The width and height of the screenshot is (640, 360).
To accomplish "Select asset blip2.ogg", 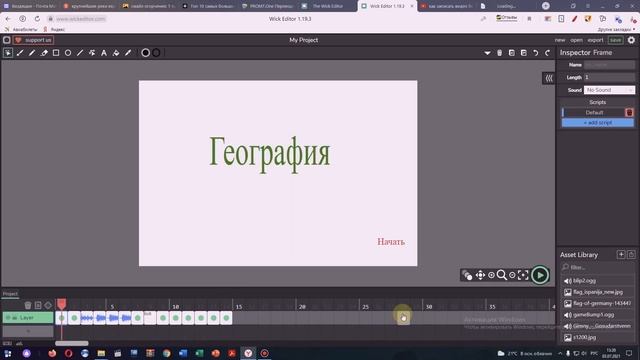I will click(598, 281).
